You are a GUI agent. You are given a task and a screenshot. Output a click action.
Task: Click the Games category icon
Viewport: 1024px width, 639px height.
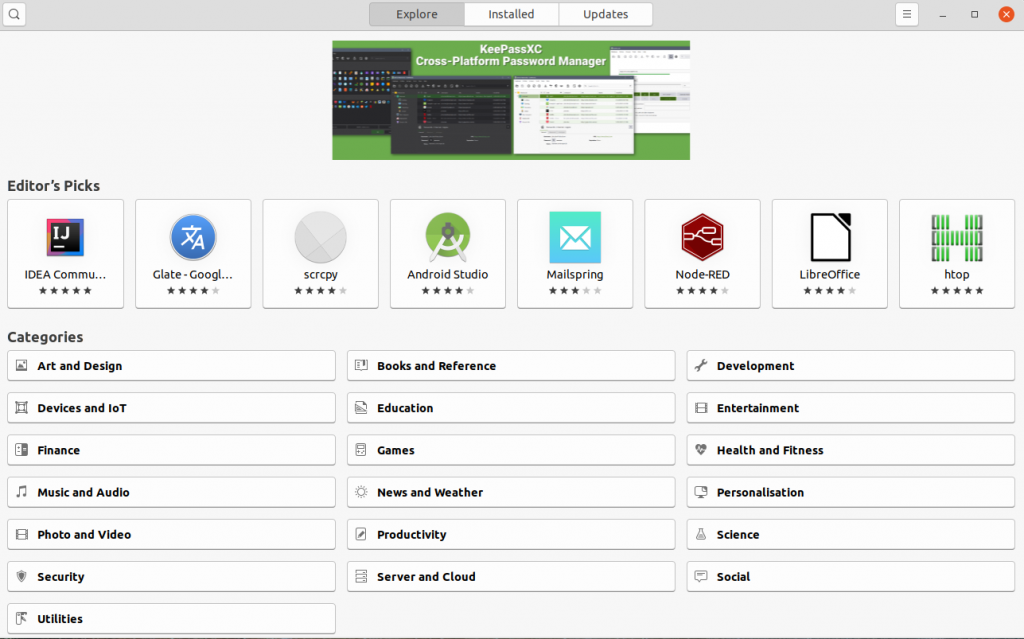(361, 450)
